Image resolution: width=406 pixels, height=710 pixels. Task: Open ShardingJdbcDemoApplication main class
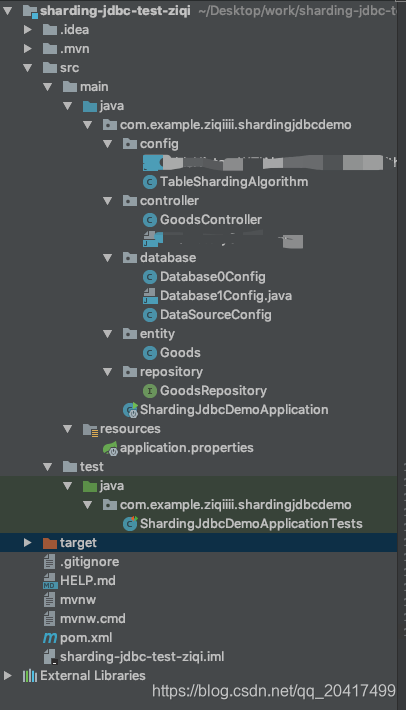coord(234,410)
